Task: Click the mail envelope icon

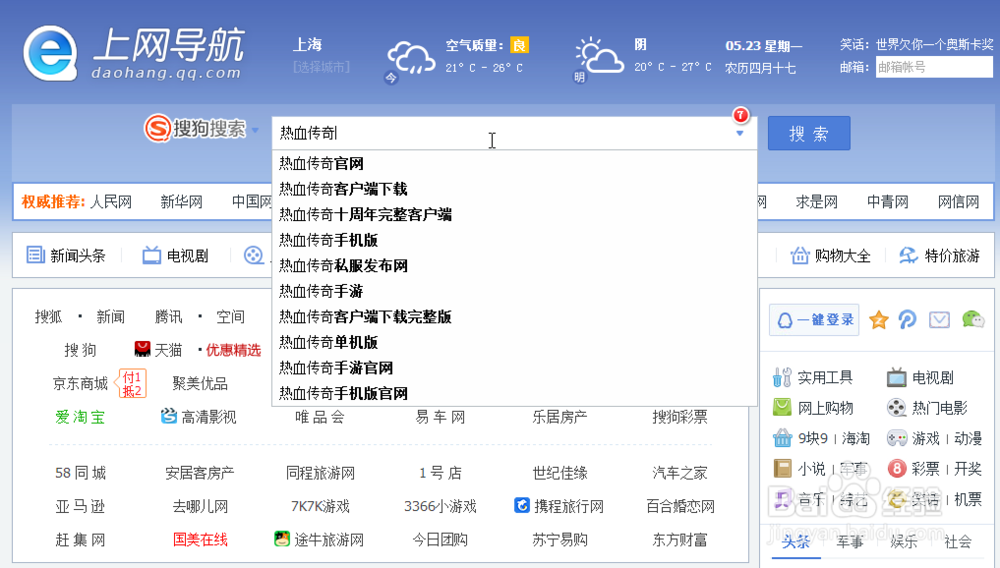Action: pyautogui.click(x=939, y=319)
